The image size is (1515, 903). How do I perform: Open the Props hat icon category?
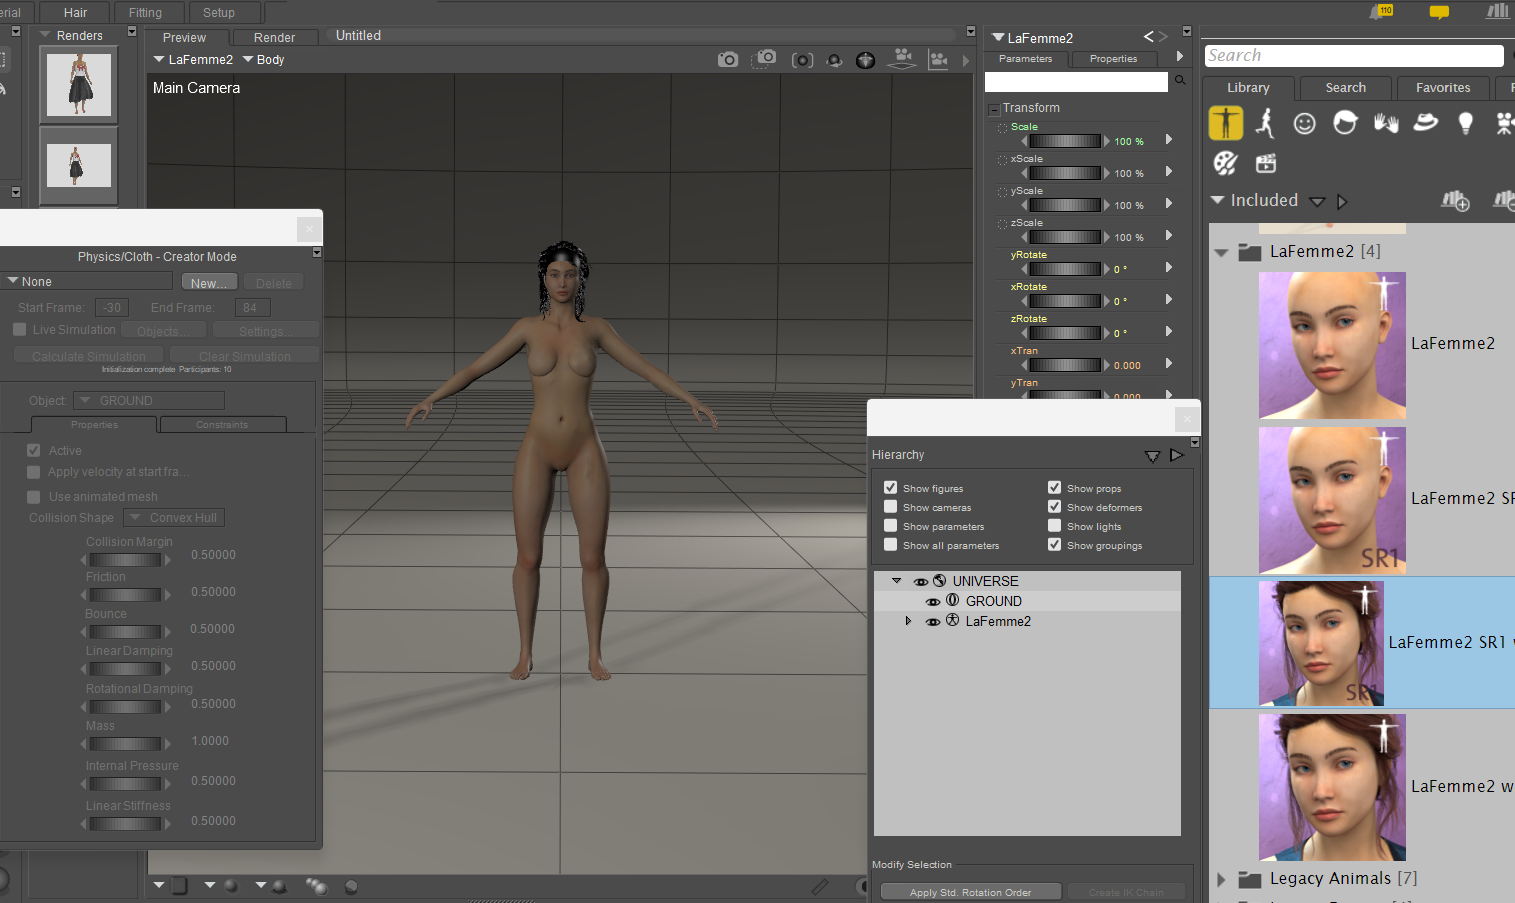click(1425, 123)
